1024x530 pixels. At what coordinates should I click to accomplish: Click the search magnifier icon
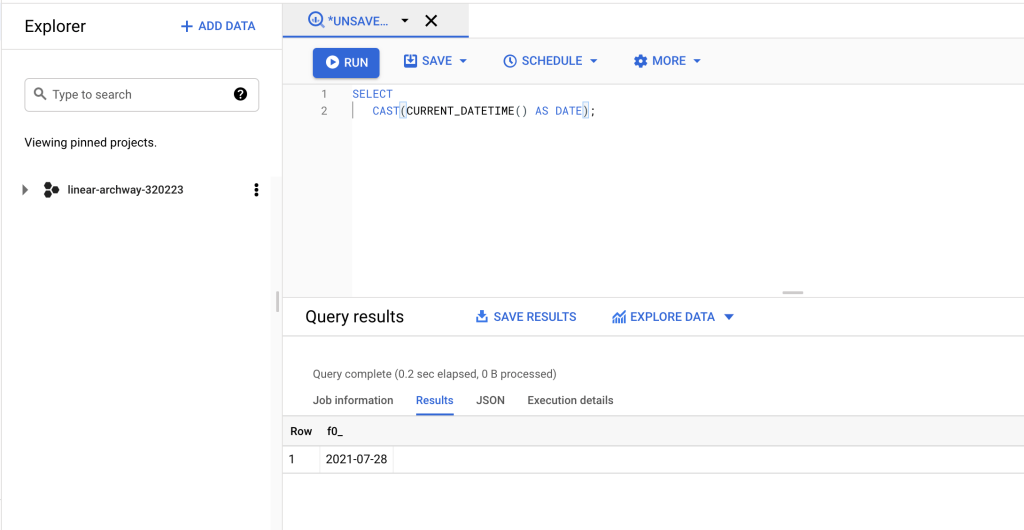[x=40, y=94]
